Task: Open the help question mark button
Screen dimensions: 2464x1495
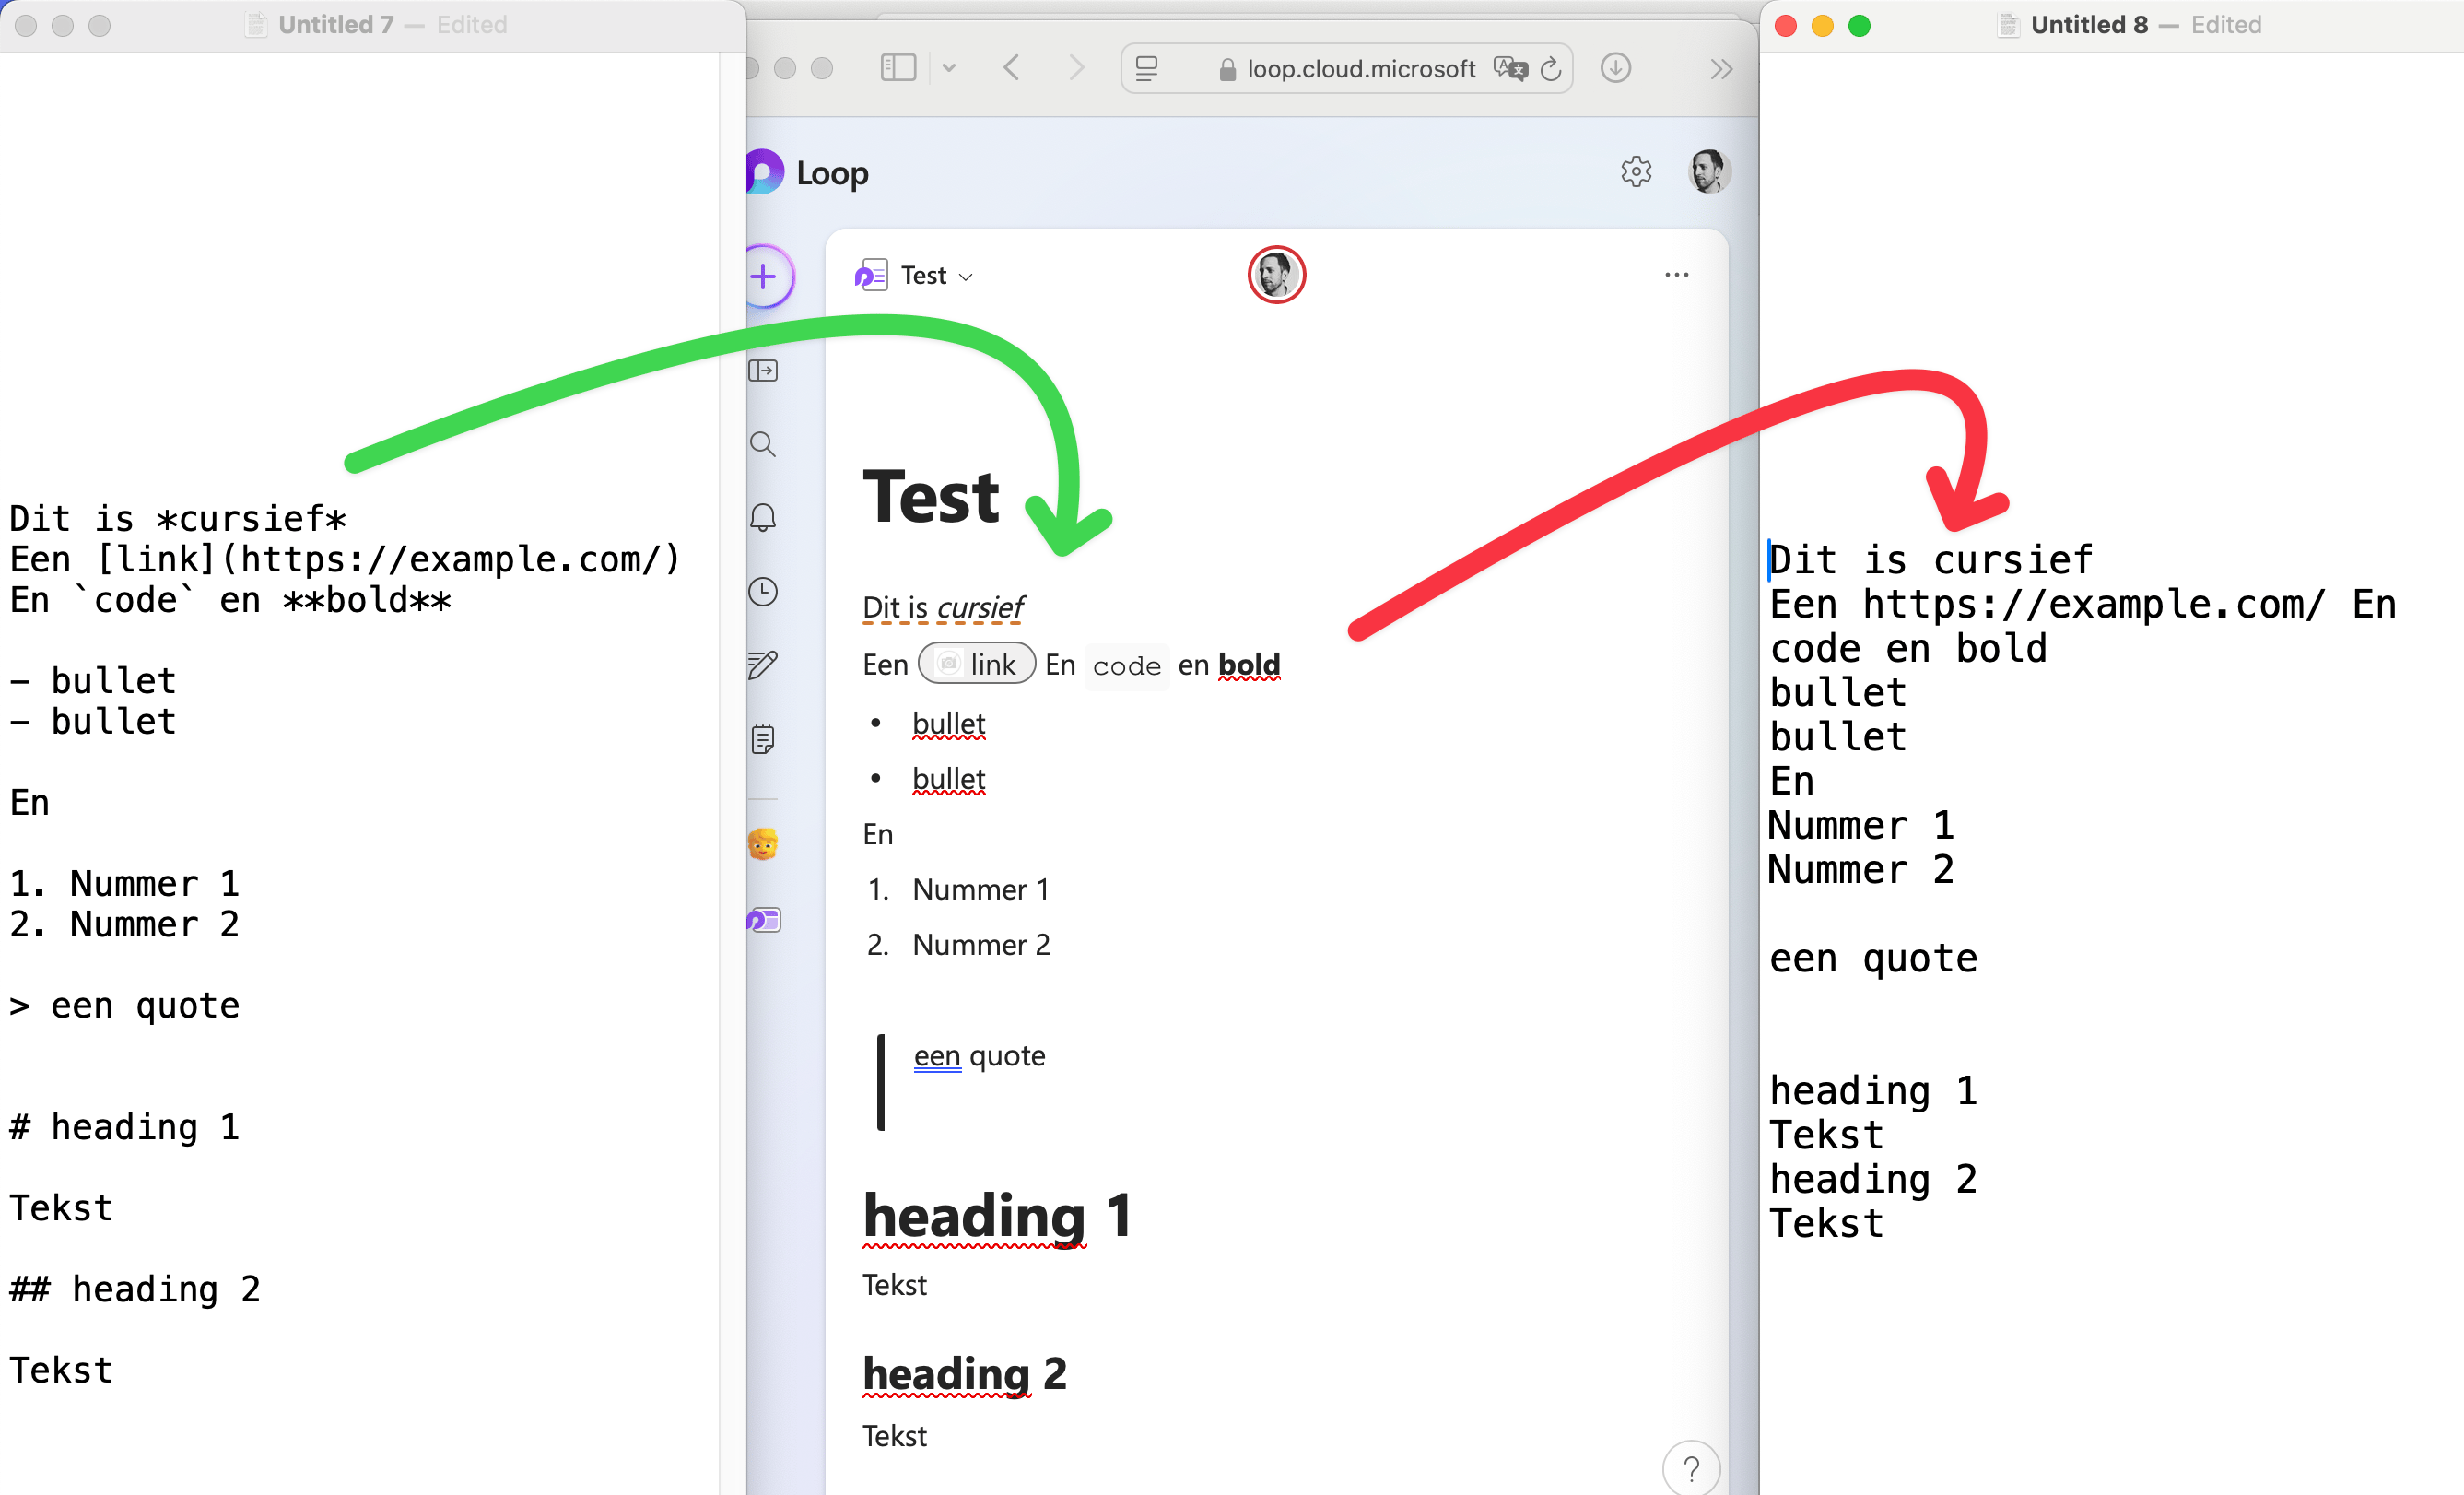Action: (x=1691, y=1468)
